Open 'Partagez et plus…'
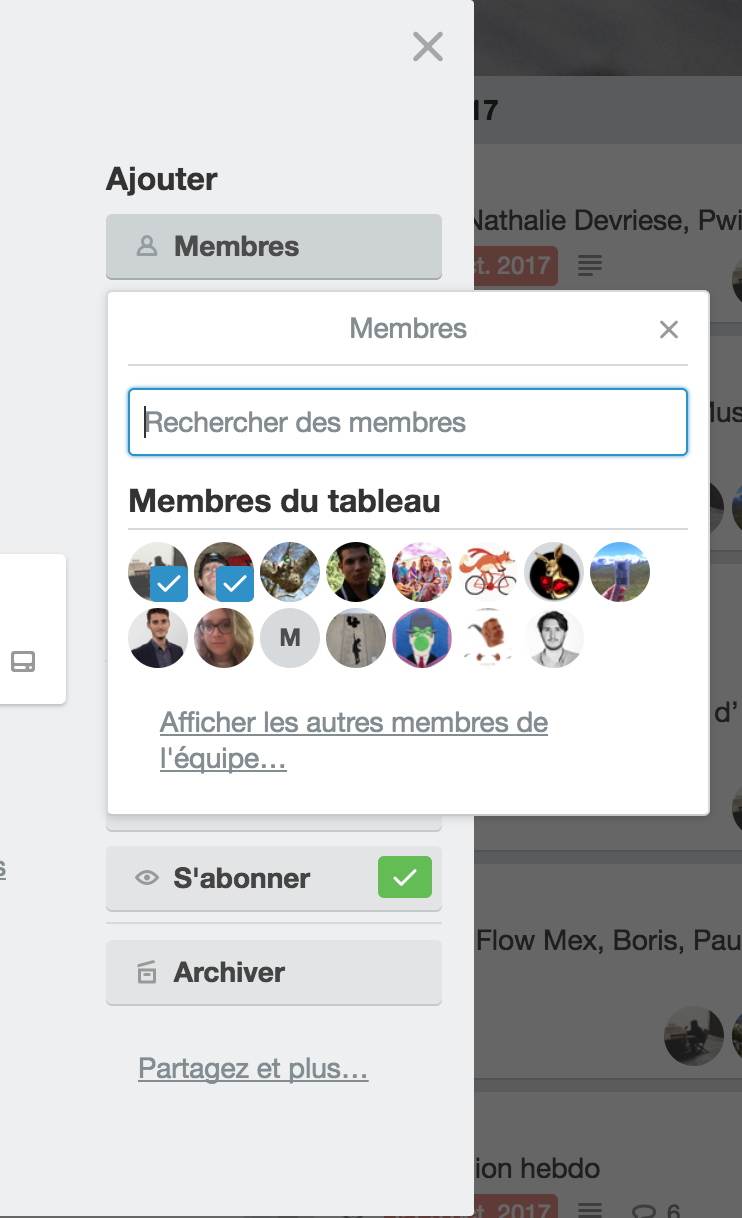 (253, 1068)
